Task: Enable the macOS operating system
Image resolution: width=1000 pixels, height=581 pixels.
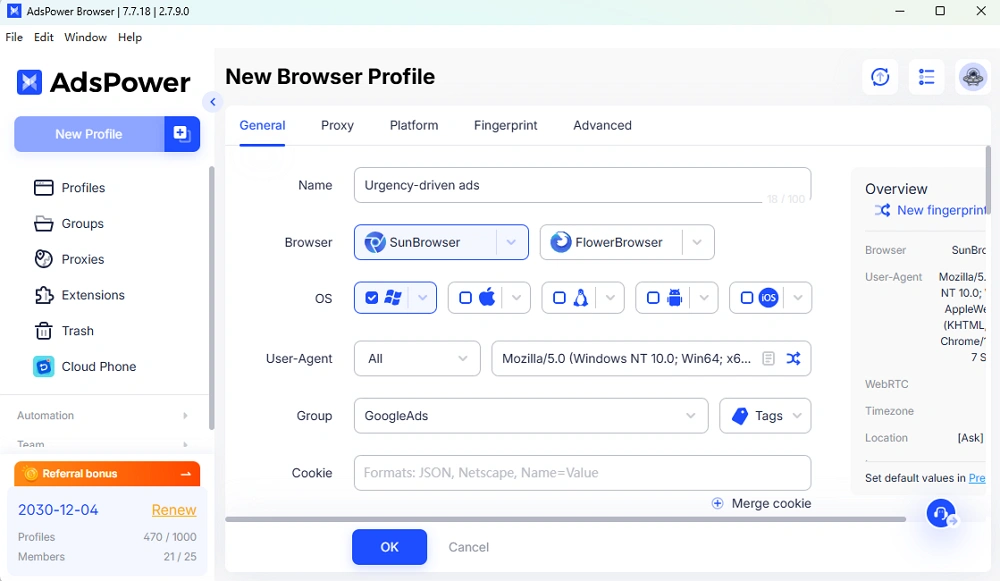Action: coord(464,297)
